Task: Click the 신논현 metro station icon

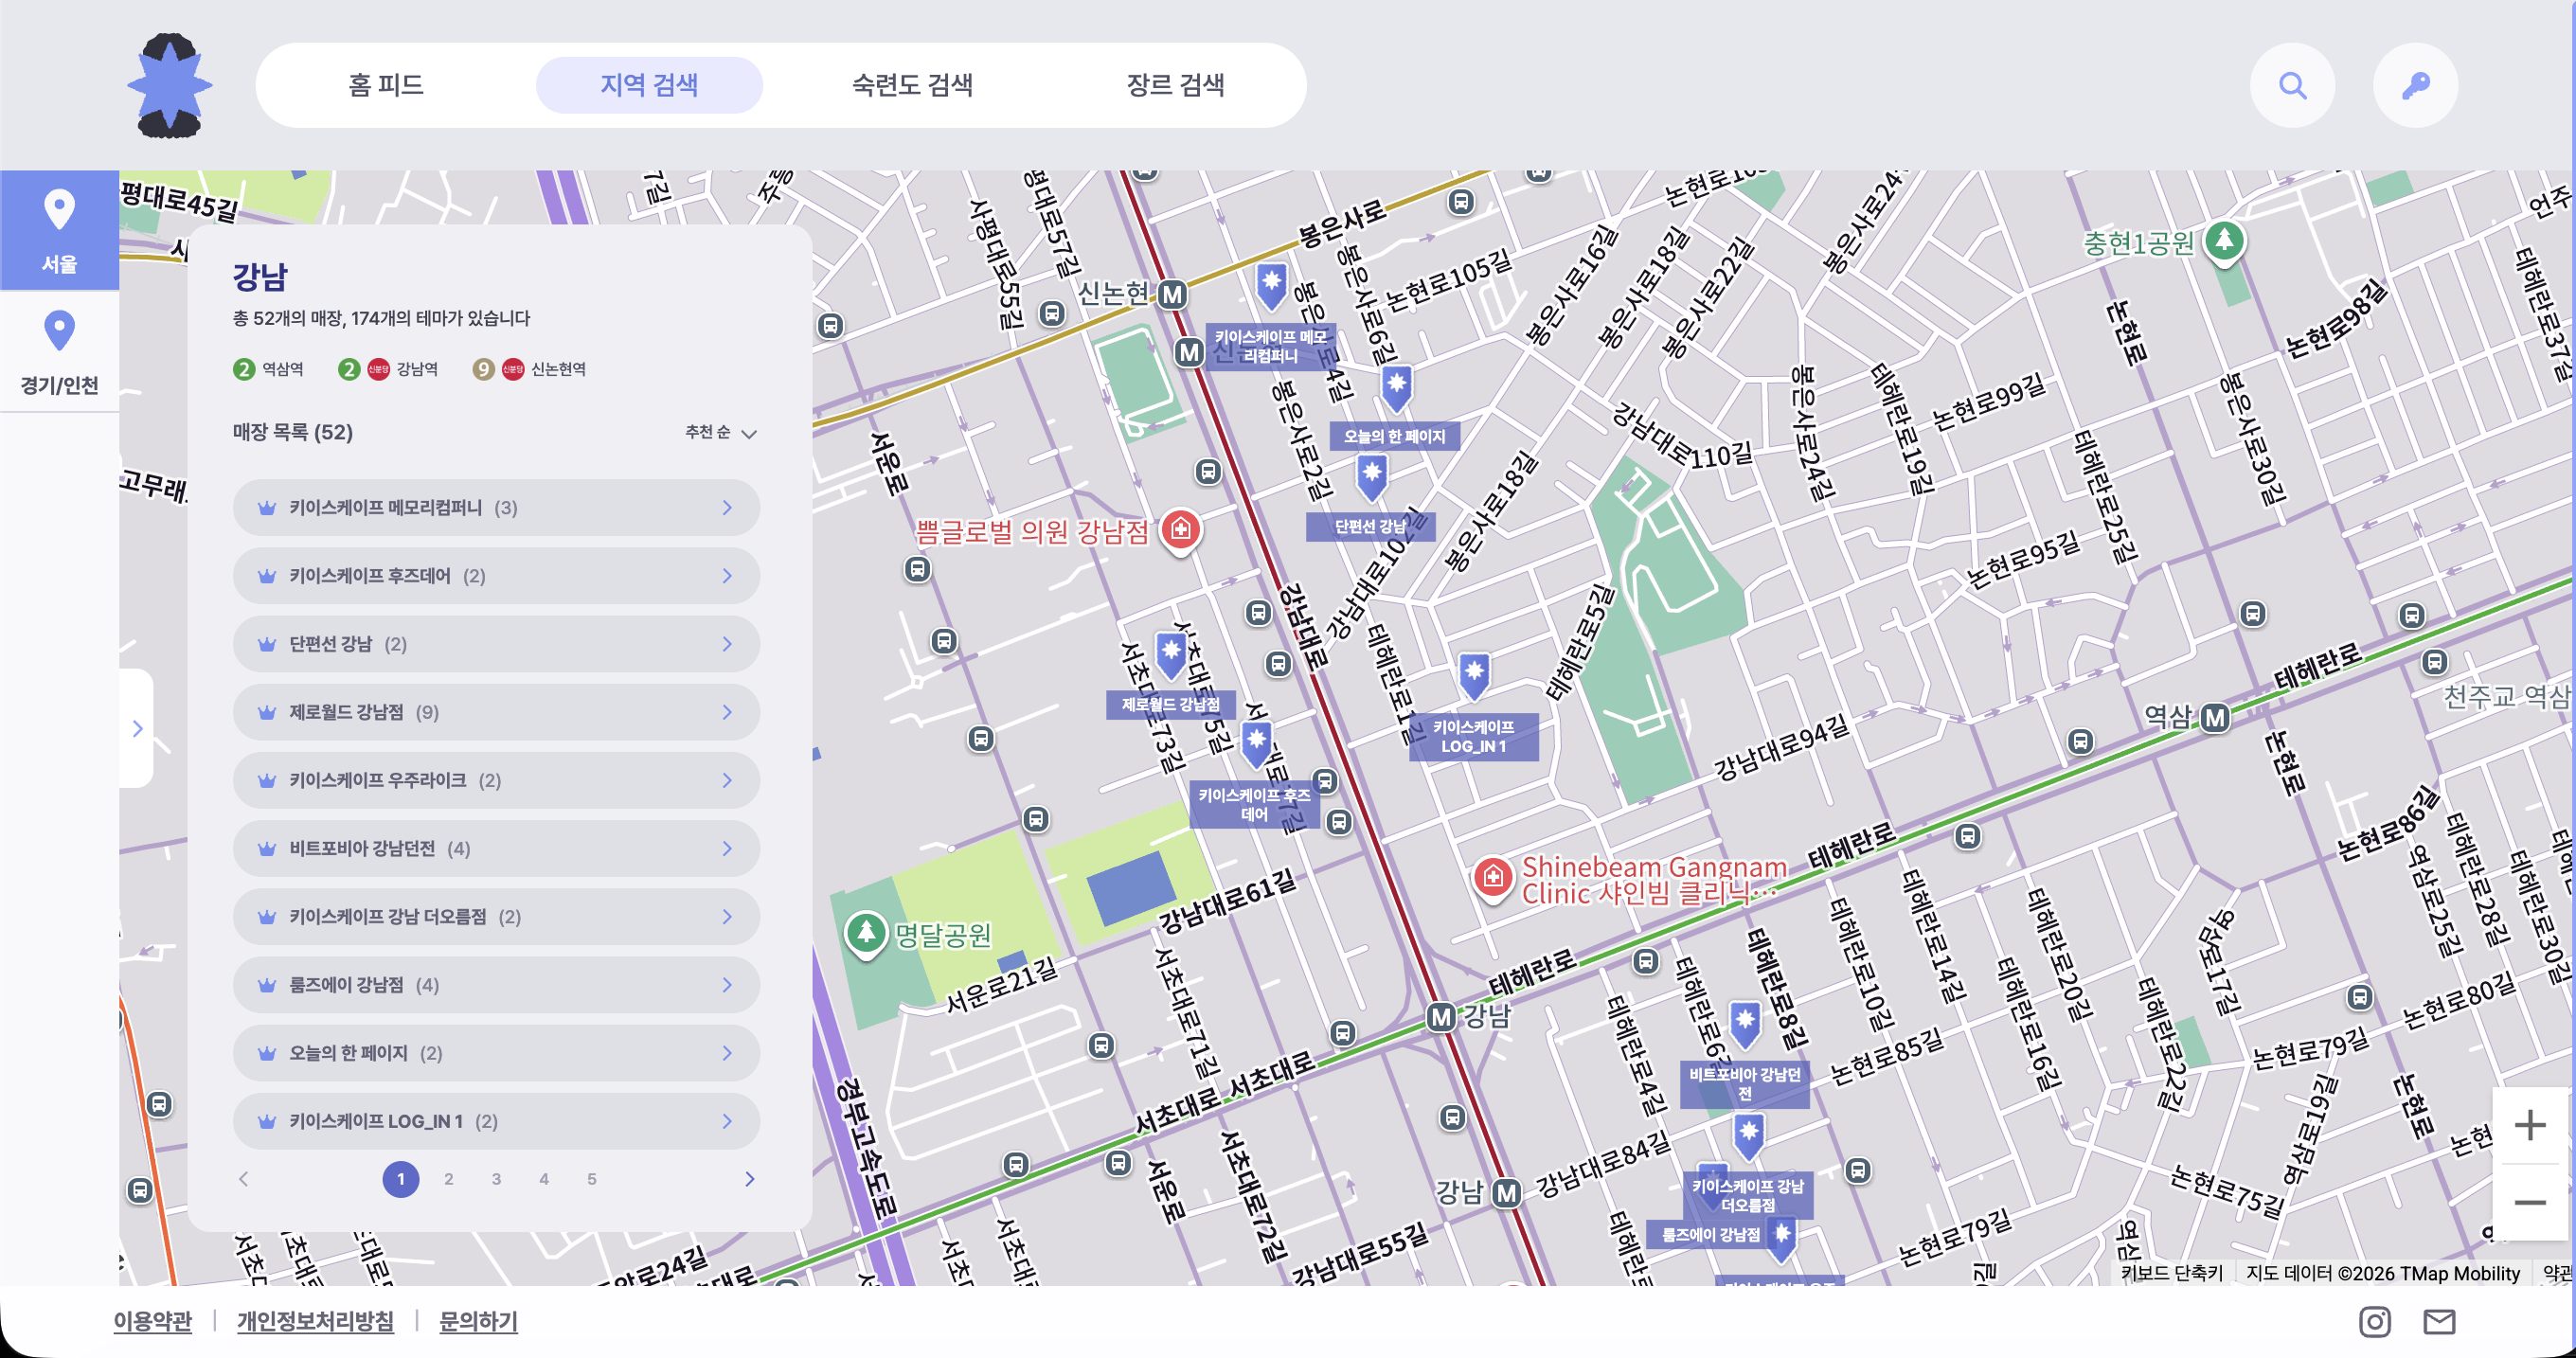Action: pos(1172,295)
